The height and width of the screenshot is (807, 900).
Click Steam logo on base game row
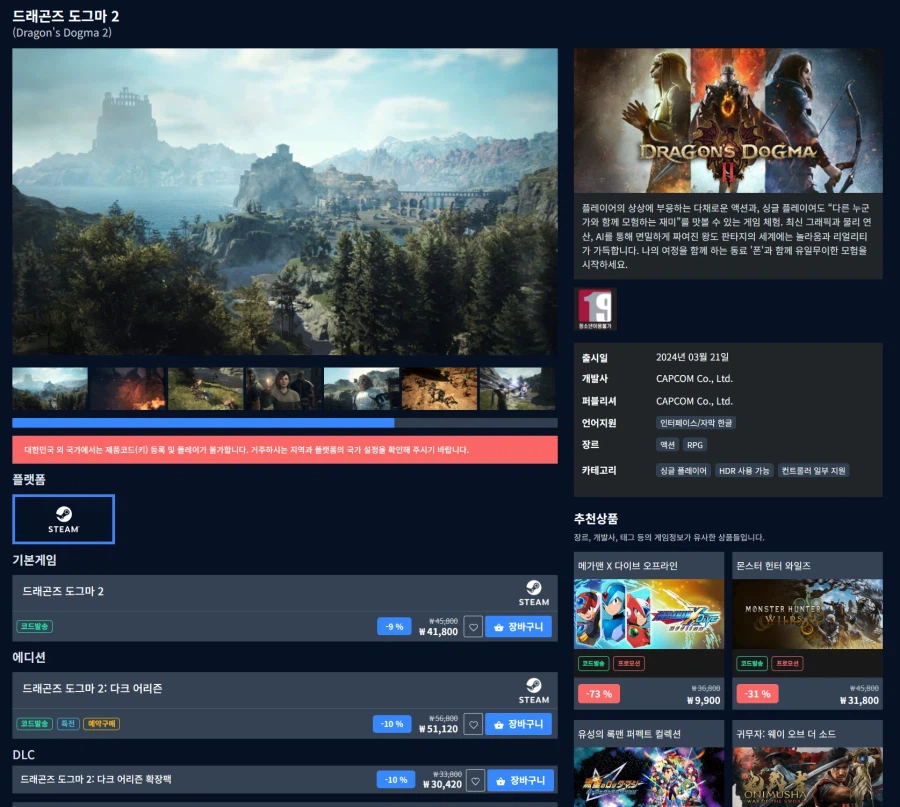[x=534, y=593]
